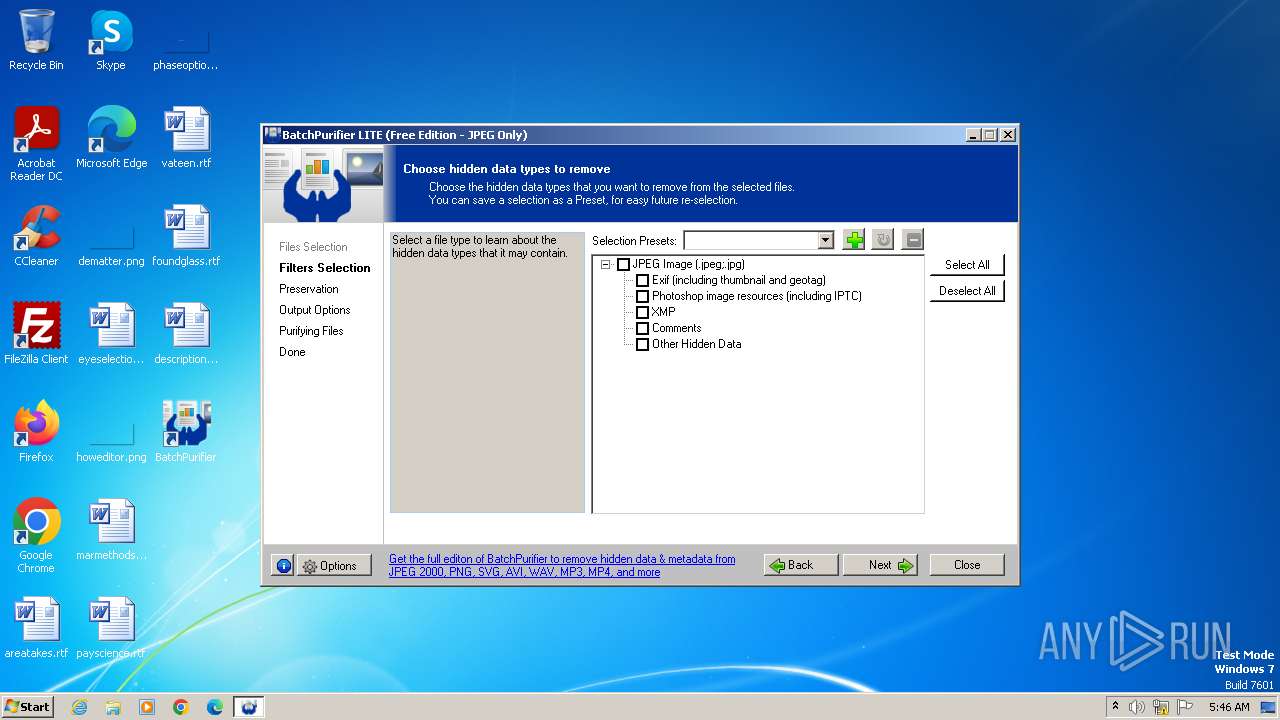Viewport: 1280px width, 720px height.
Task: Check the JPEG Image (.jpeg;.jpg) checkbox
Action: (x=624, y=265)
